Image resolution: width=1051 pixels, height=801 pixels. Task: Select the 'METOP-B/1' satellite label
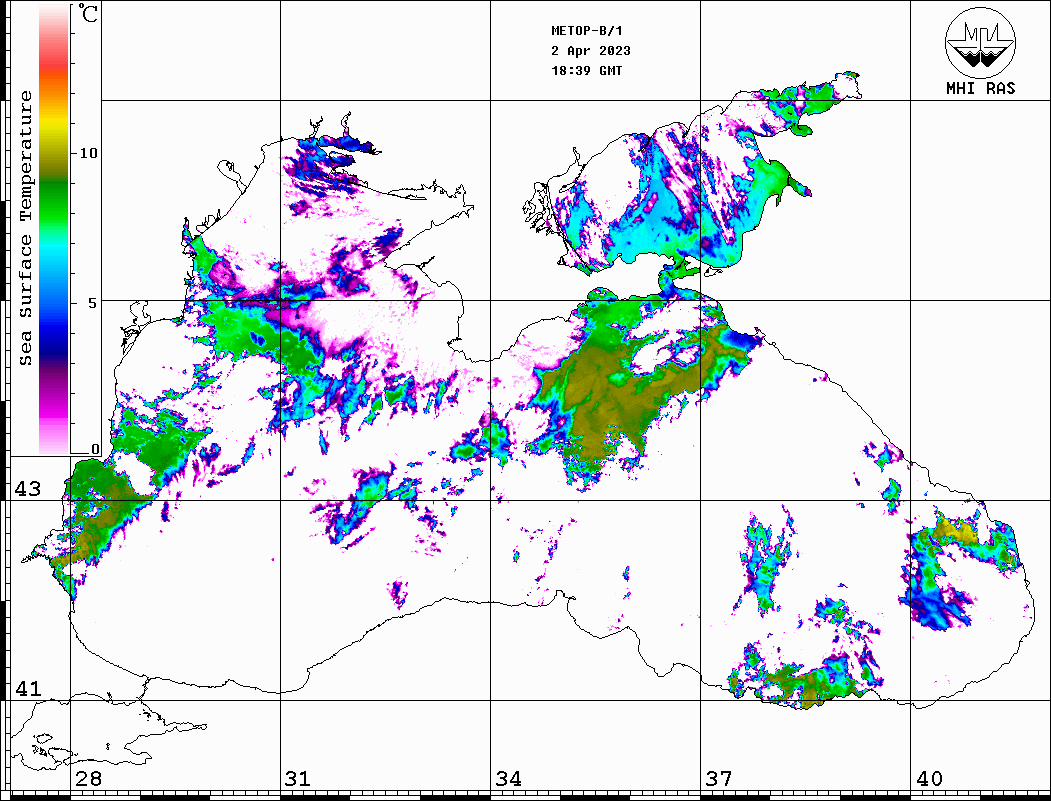pyautogui.click(x=586, y=31)
